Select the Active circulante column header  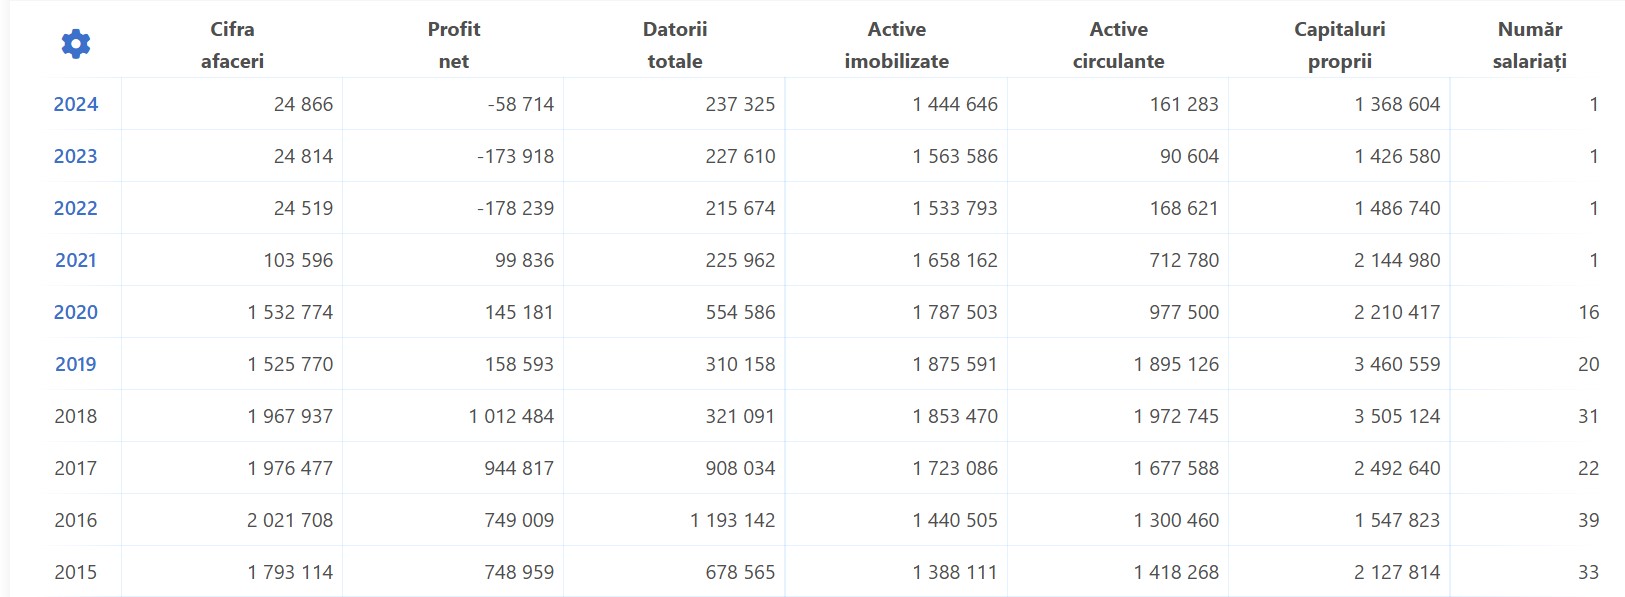pyautogui.click(x=1118, y=45)
